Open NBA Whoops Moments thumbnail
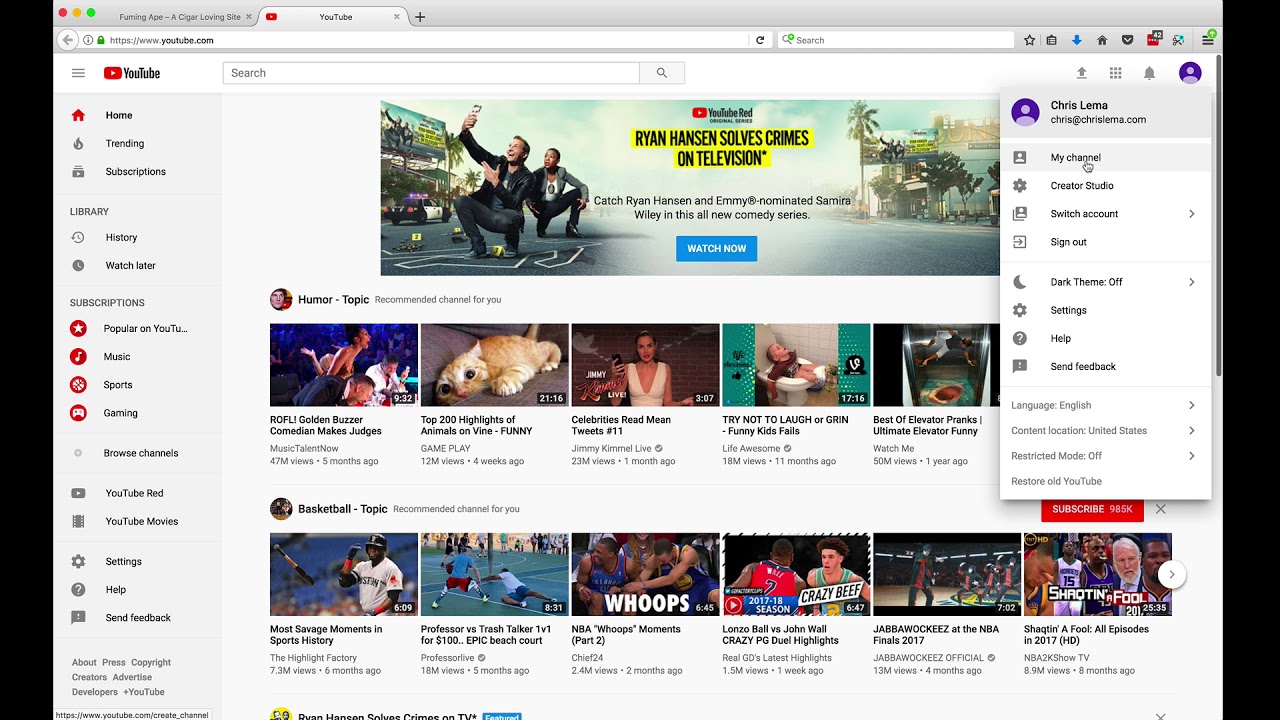Screen dimensions: 1280x720 tap(646, 574)
